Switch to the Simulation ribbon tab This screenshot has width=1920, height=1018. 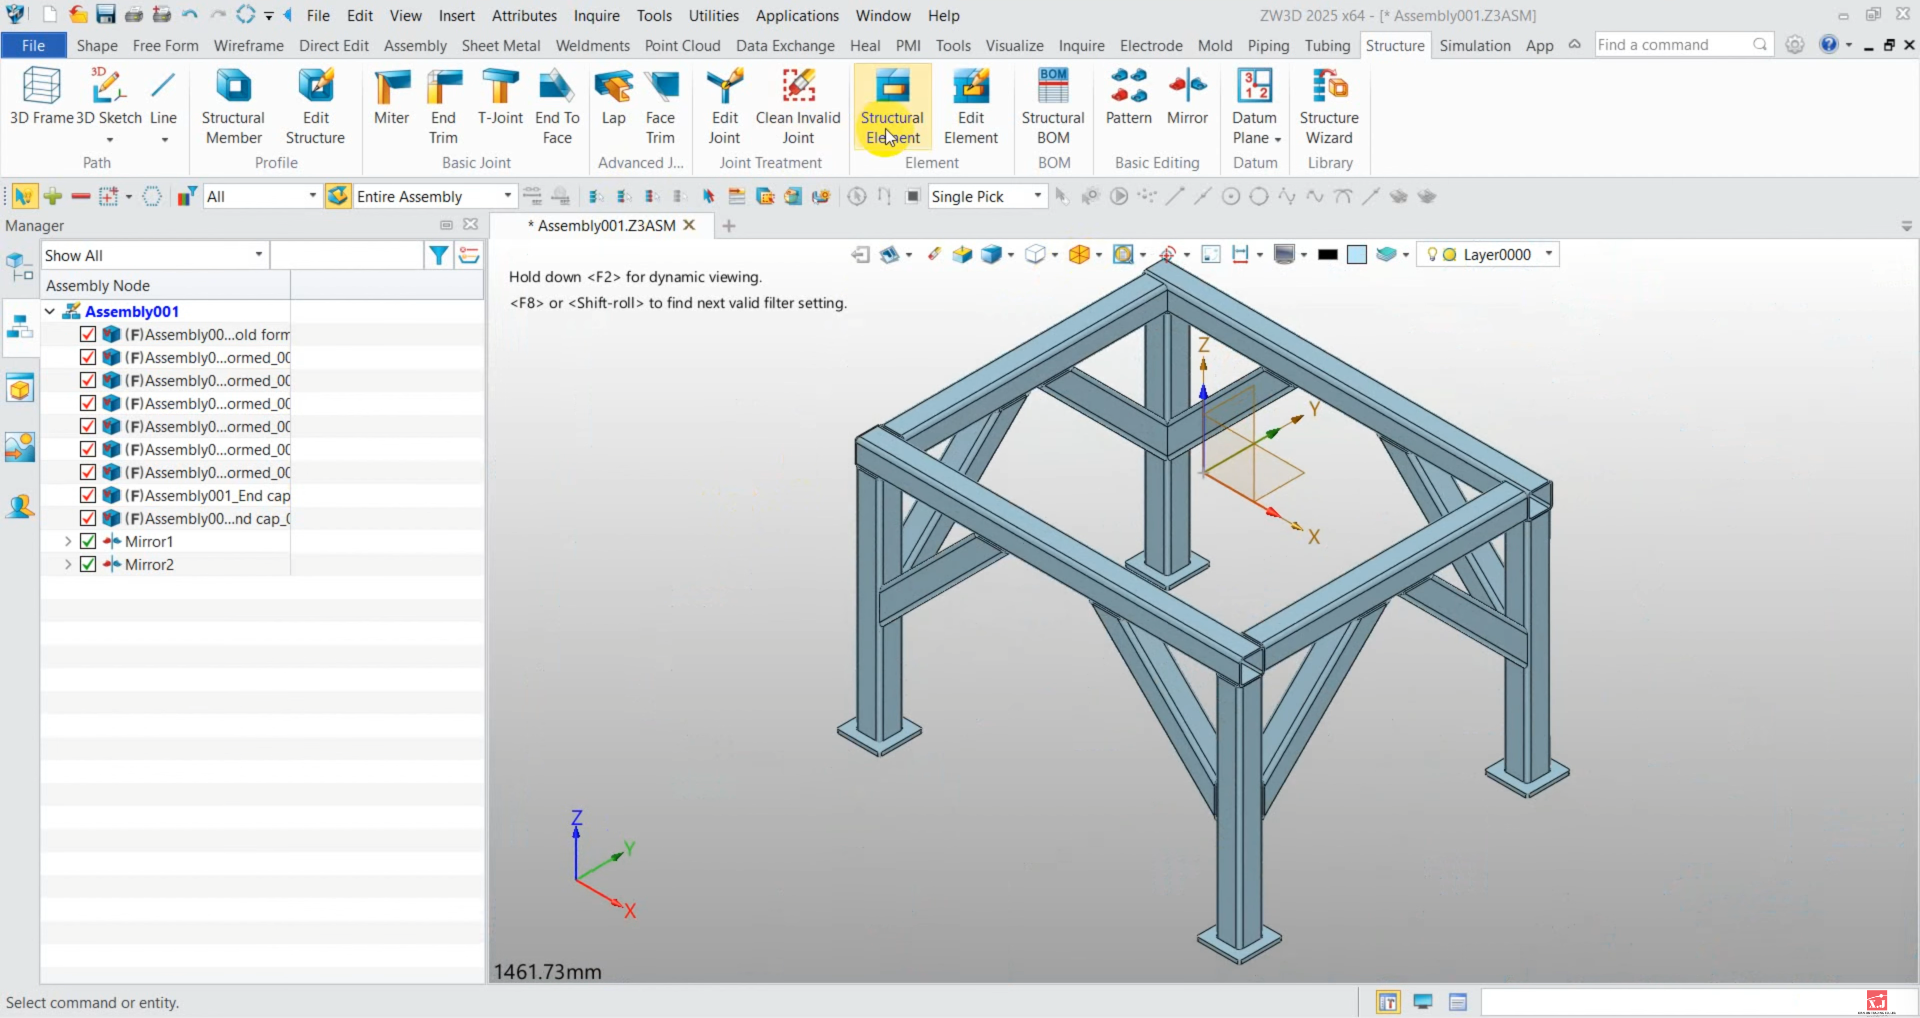coord(1475,45)
